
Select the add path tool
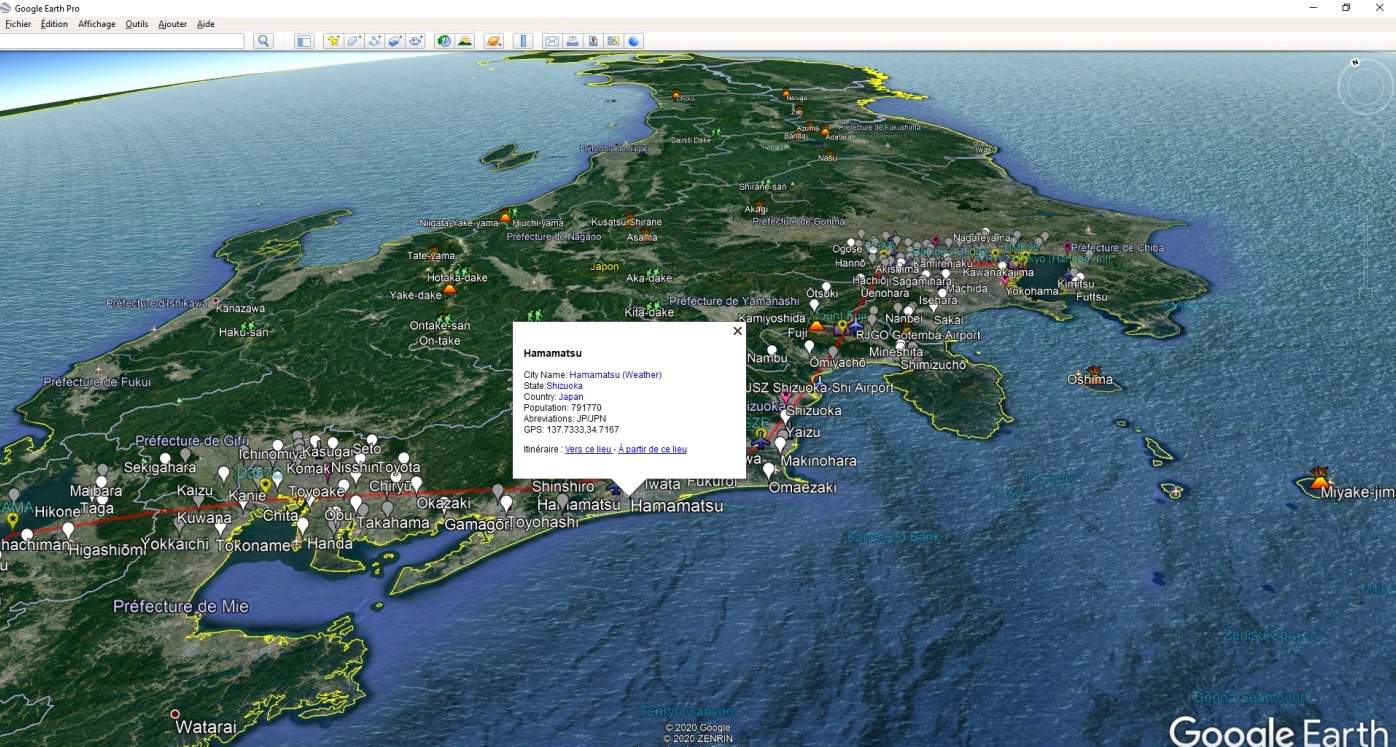coord(375,41)
